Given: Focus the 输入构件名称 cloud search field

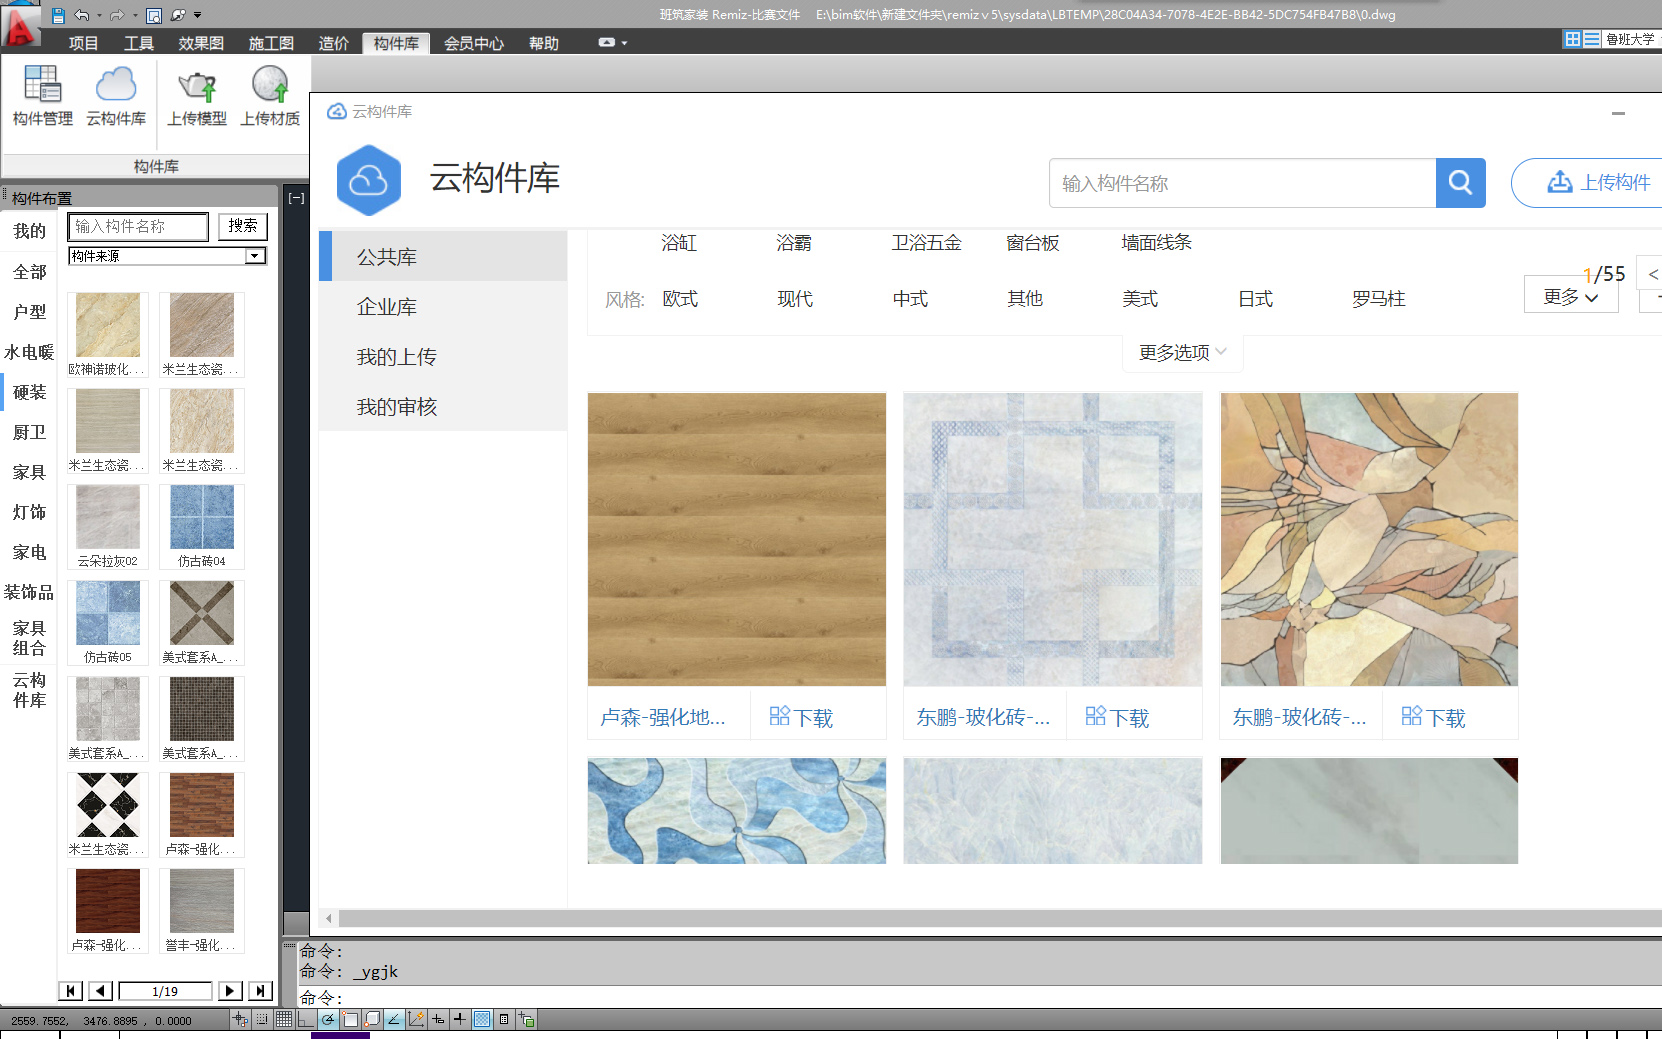Looking at the screenshot, I should click(1243, 183).
